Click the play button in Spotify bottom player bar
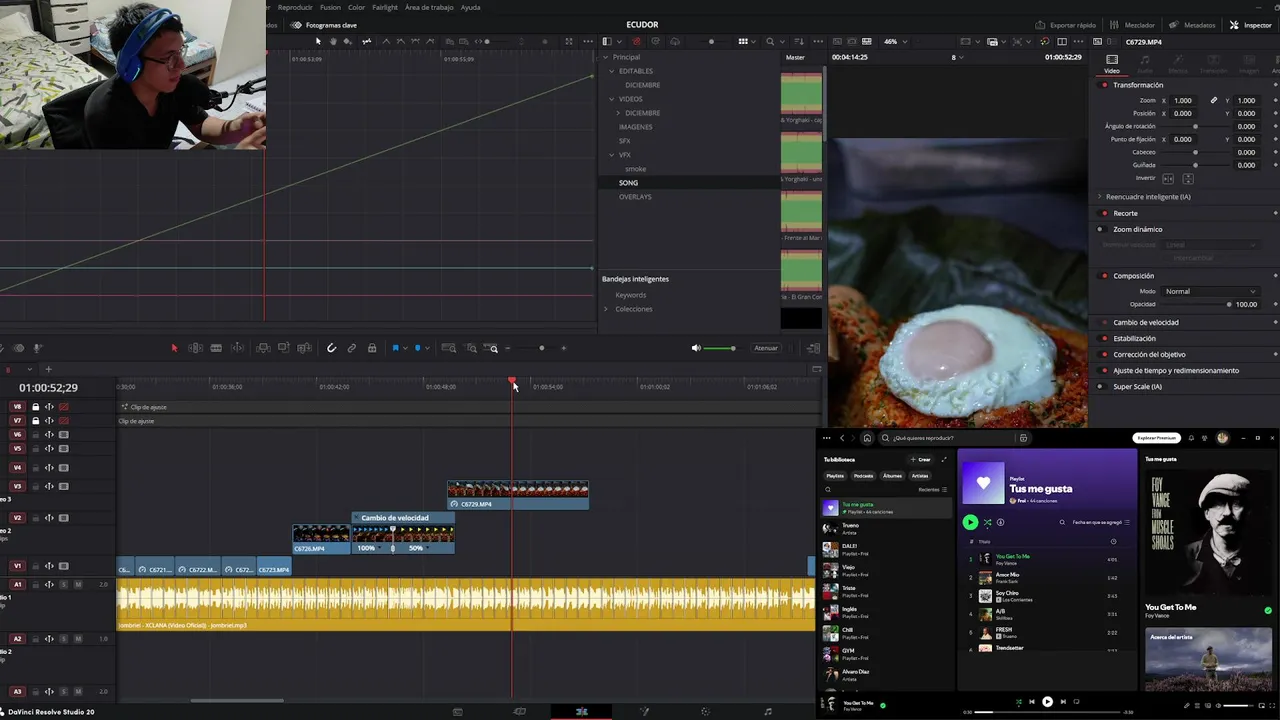This screenshot has width=1280, height=720. click(x=1047, y=702)
